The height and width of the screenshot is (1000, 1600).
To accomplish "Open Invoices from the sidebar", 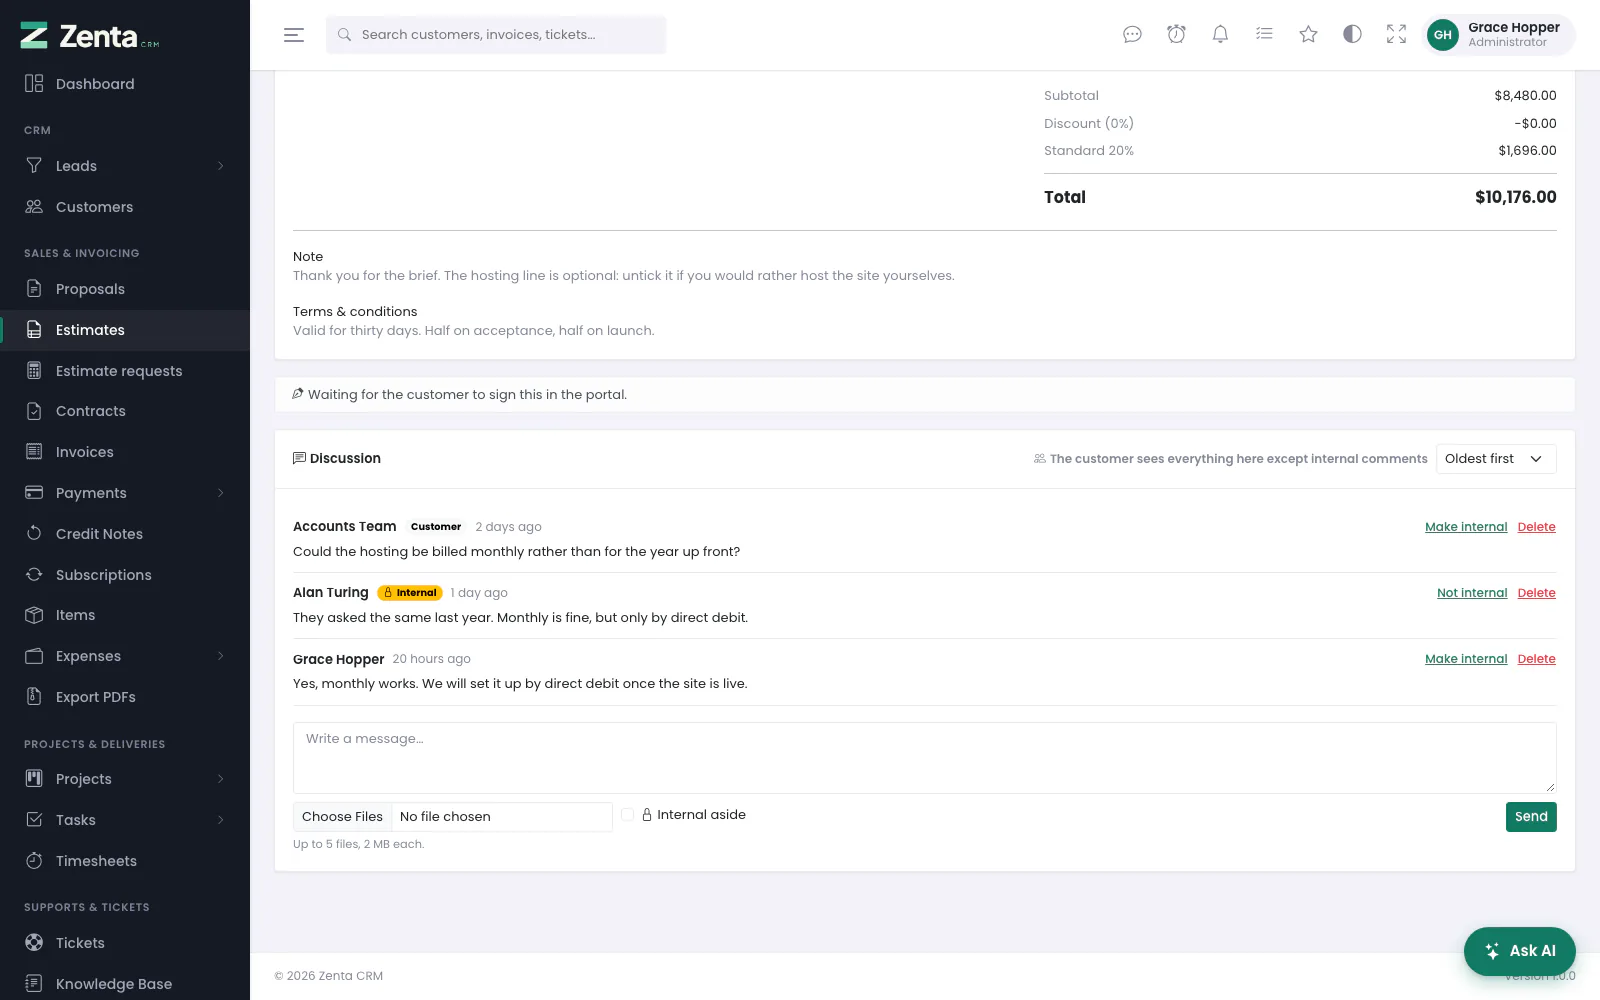I will (125, 452).
